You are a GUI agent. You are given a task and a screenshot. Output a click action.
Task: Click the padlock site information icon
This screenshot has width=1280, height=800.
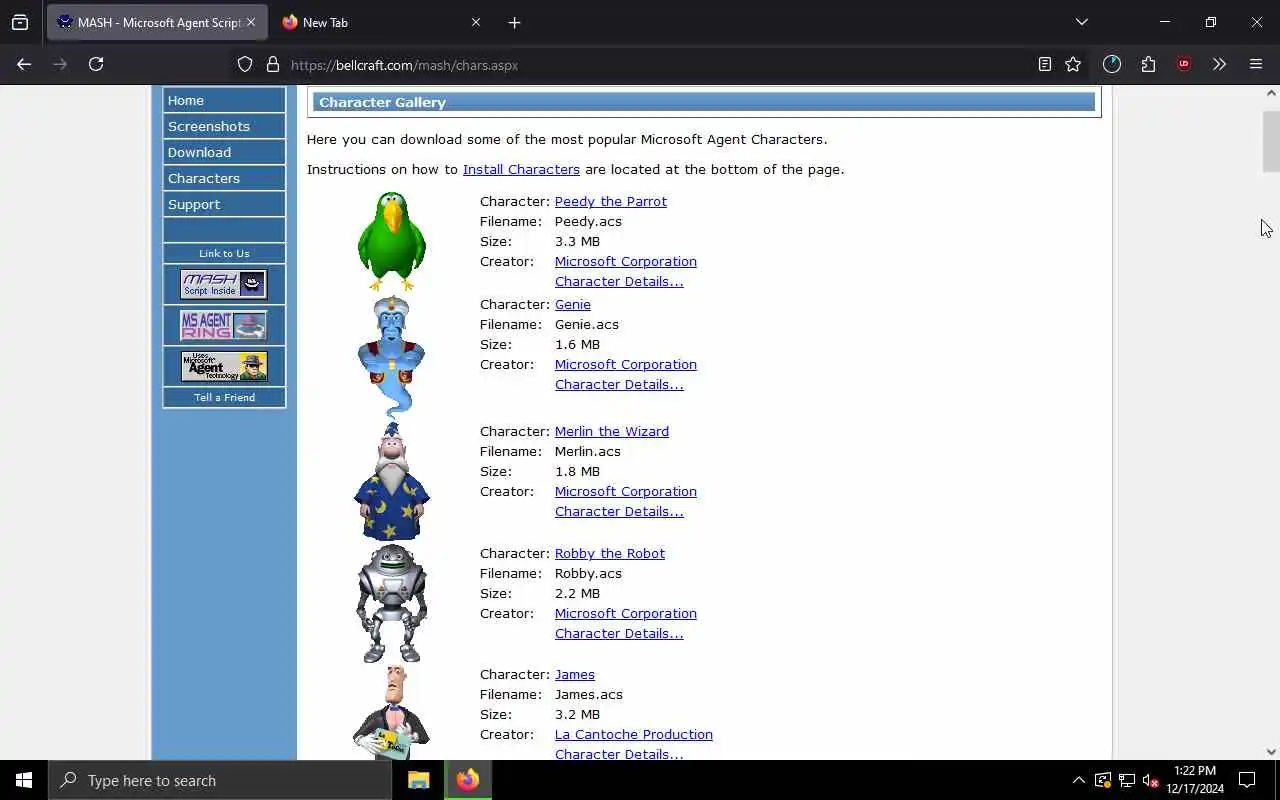coord(272,65)
